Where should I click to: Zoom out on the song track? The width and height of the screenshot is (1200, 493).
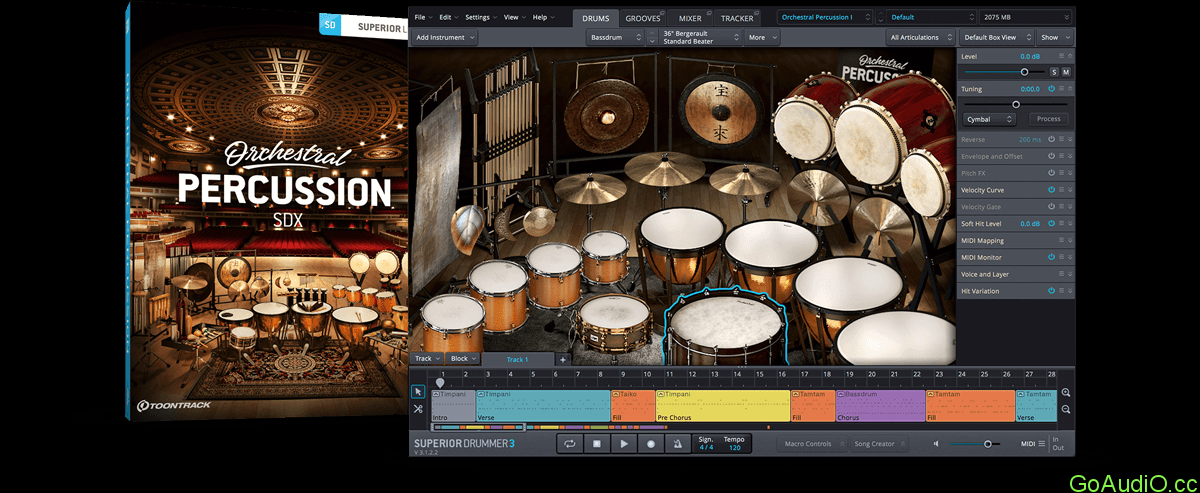1066,410
